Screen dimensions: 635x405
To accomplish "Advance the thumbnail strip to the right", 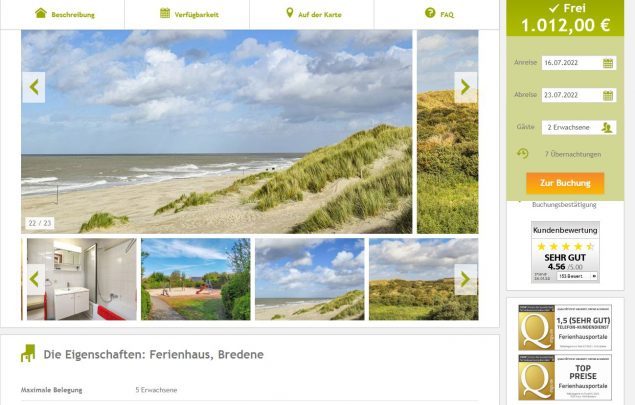I will coord(465,279).
